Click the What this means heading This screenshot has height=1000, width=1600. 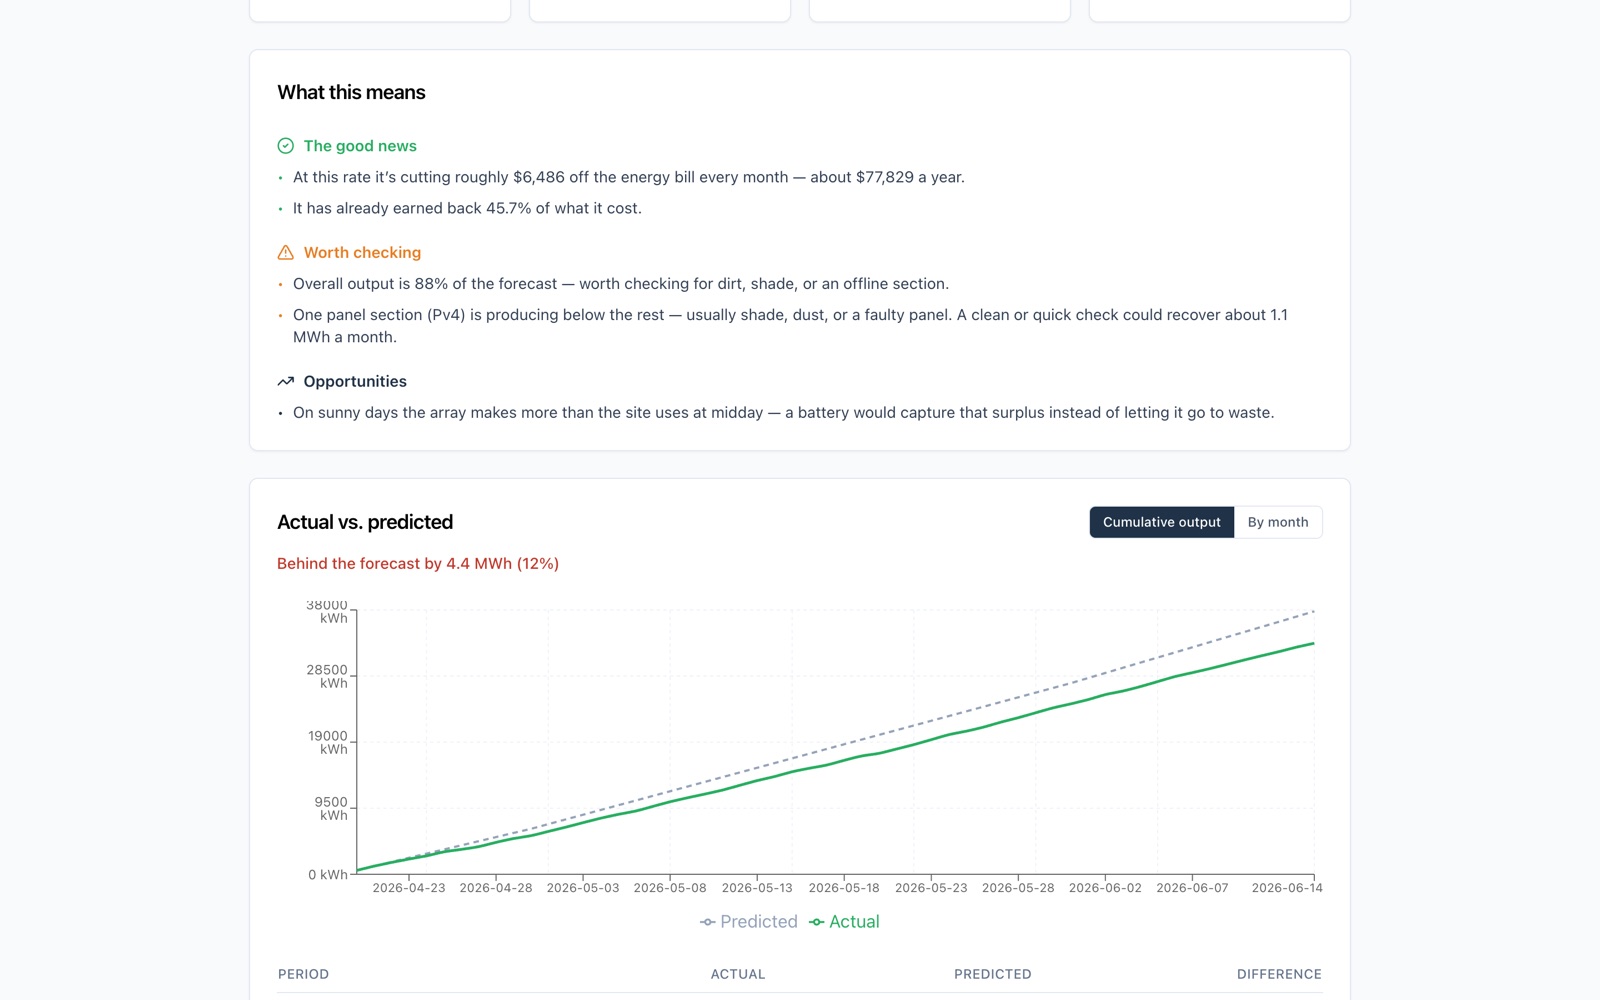(x=351, y=92)
